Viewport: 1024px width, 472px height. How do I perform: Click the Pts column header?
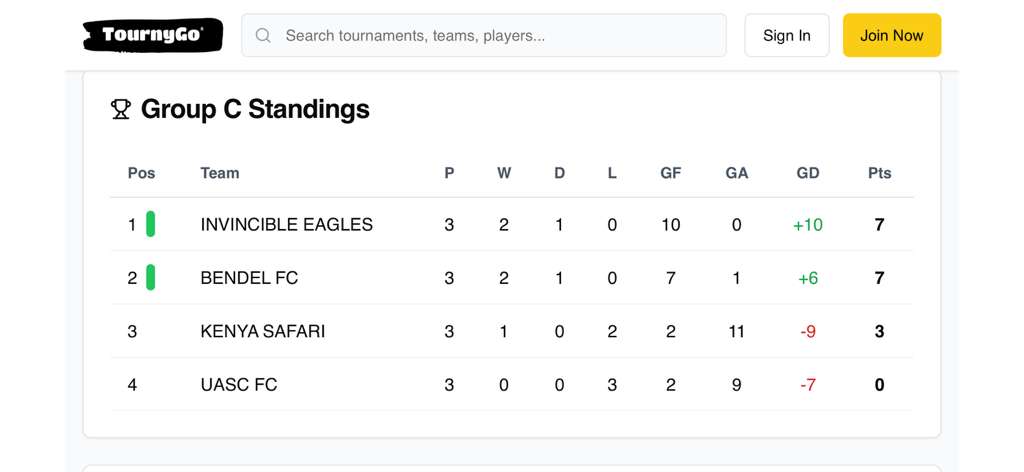(879, 173)
